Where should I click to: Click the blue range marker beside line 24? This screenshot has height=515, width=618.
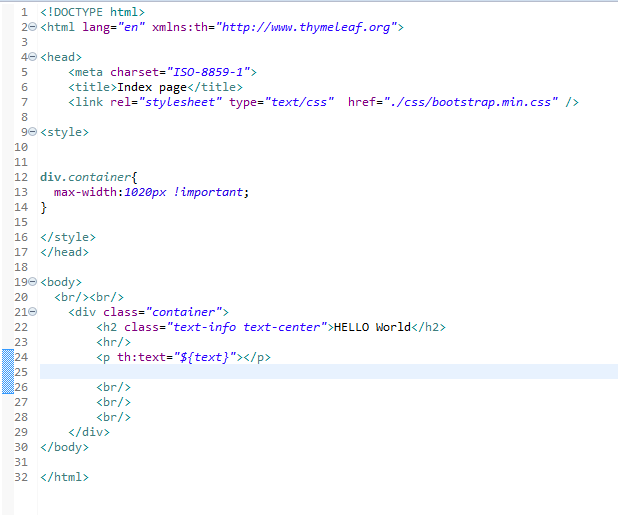[x=8, y=371]
